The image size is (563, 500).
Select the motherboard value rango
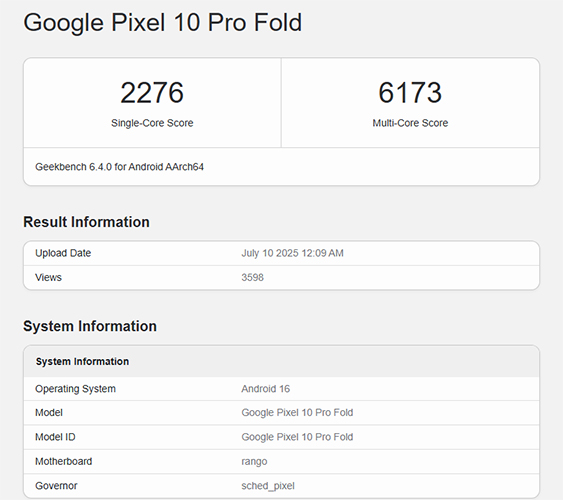pos(254,462)
